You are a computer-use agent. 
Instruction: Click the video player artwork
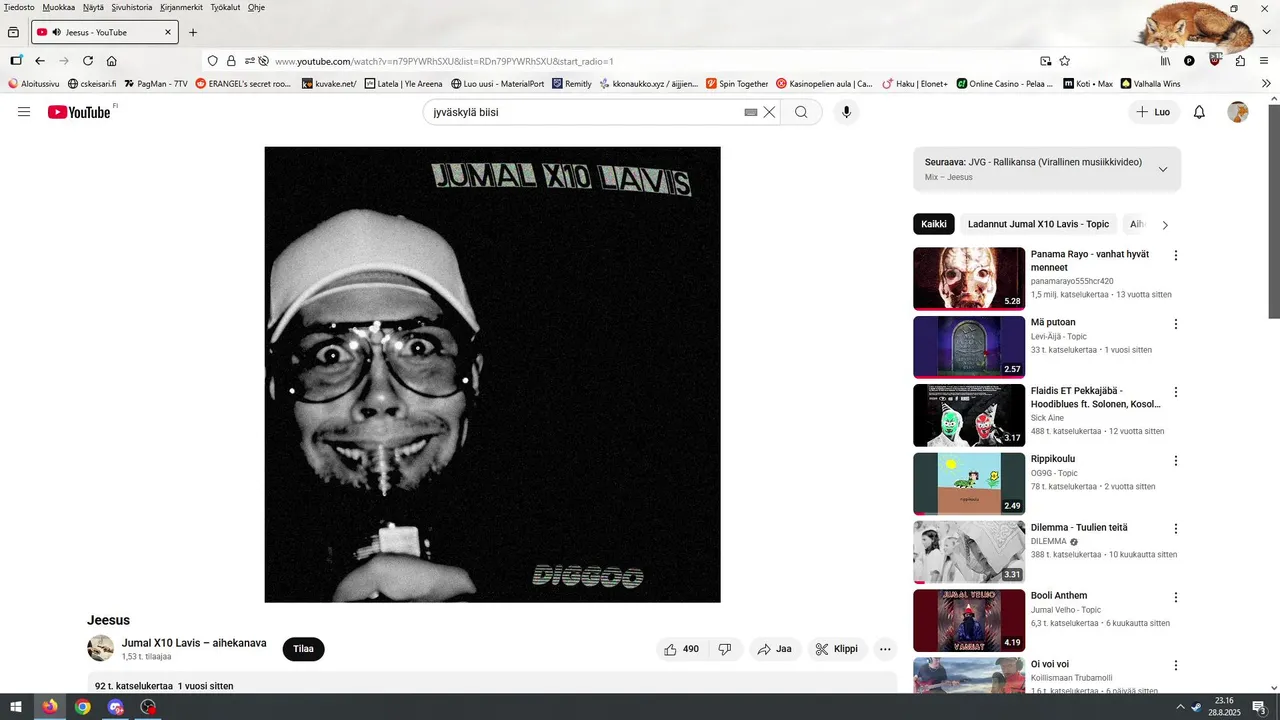pos(492,374)
